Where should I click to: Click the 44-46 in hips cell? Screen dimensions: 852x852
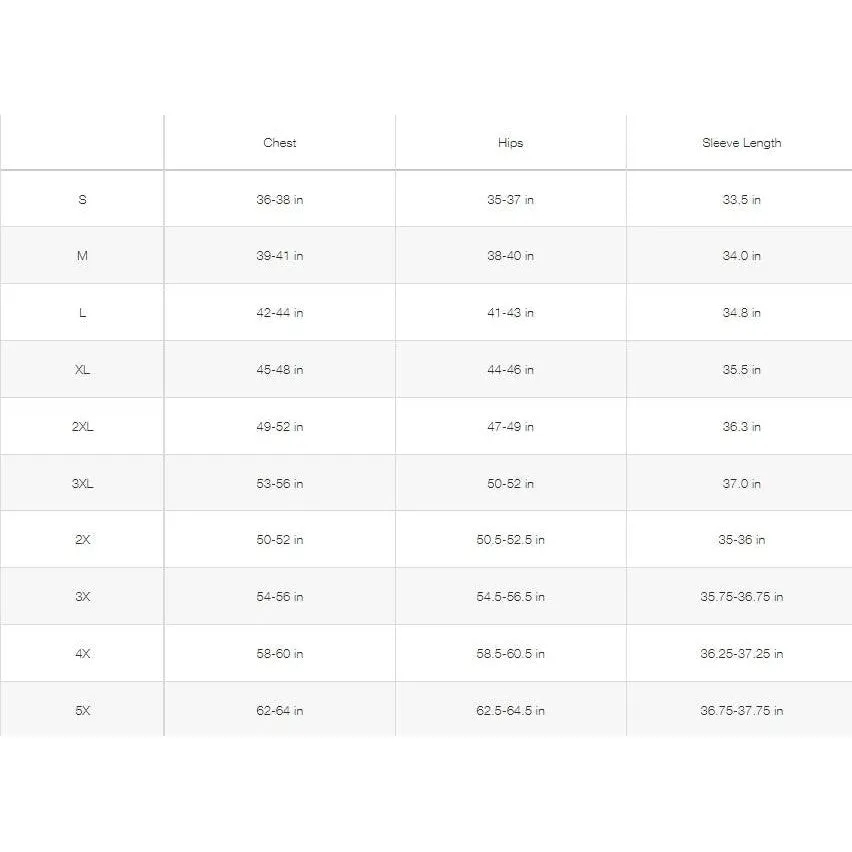click(x=510, y=369)
